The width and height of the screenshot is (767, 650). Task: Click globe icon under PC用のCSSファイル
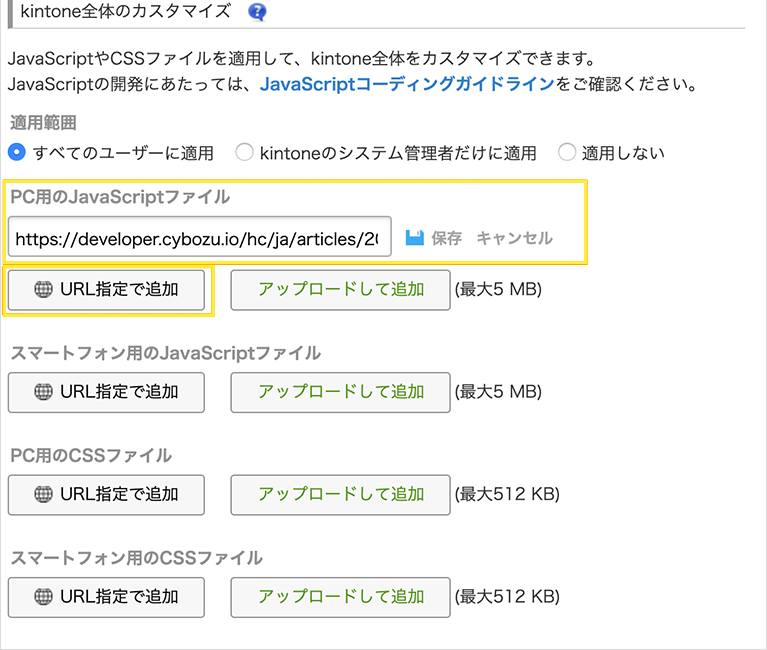click(43, 494)
